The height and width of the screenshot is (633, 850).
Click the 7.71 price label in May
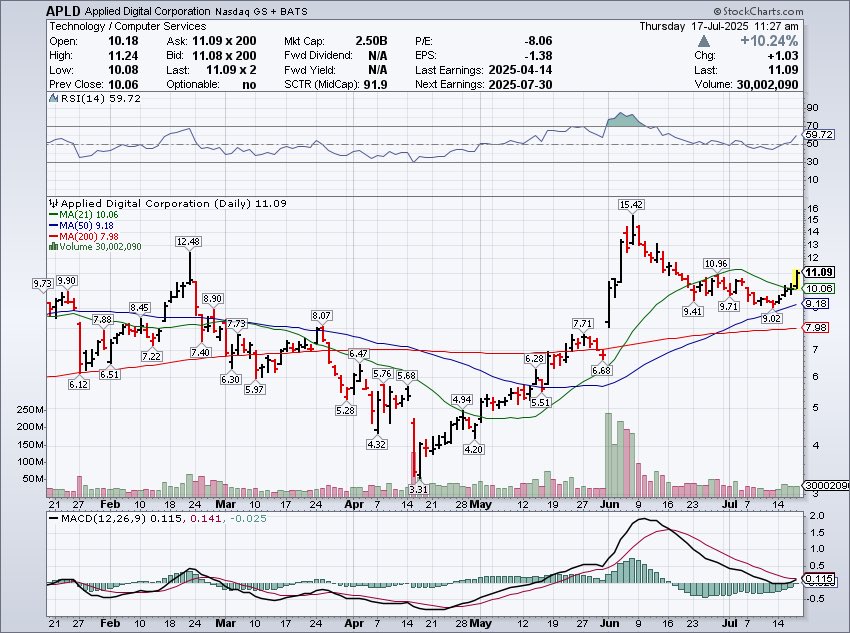tap(582, 324)
